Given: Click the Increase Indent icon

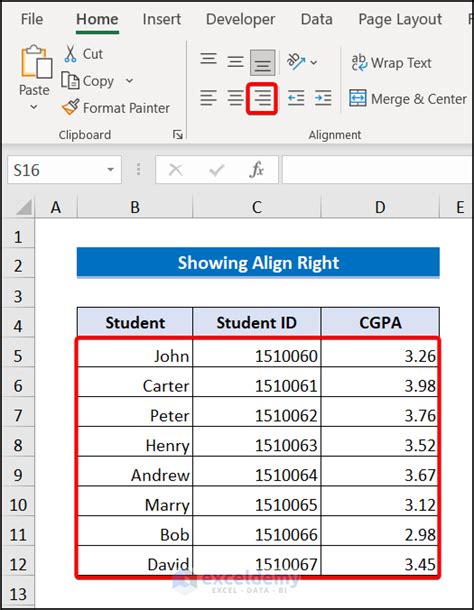Looking at the screenshot, I should tap(323, 98).
